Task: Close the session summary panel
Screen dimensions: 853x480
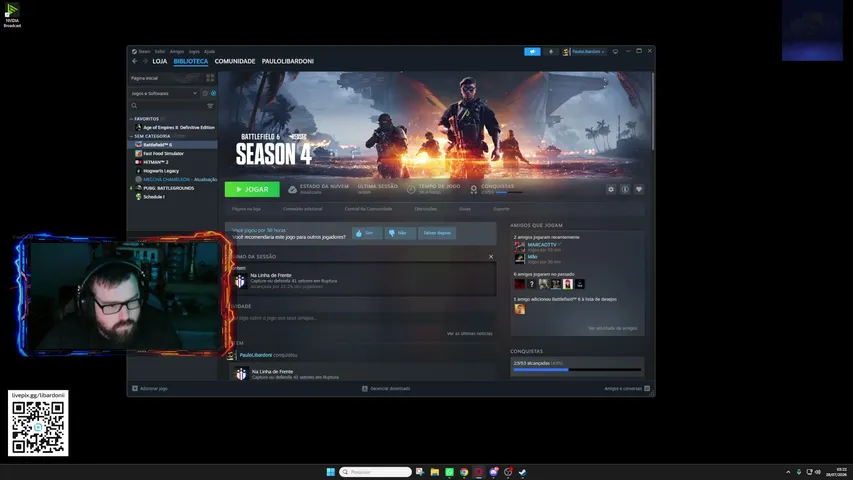Action: tap(491, 257)
